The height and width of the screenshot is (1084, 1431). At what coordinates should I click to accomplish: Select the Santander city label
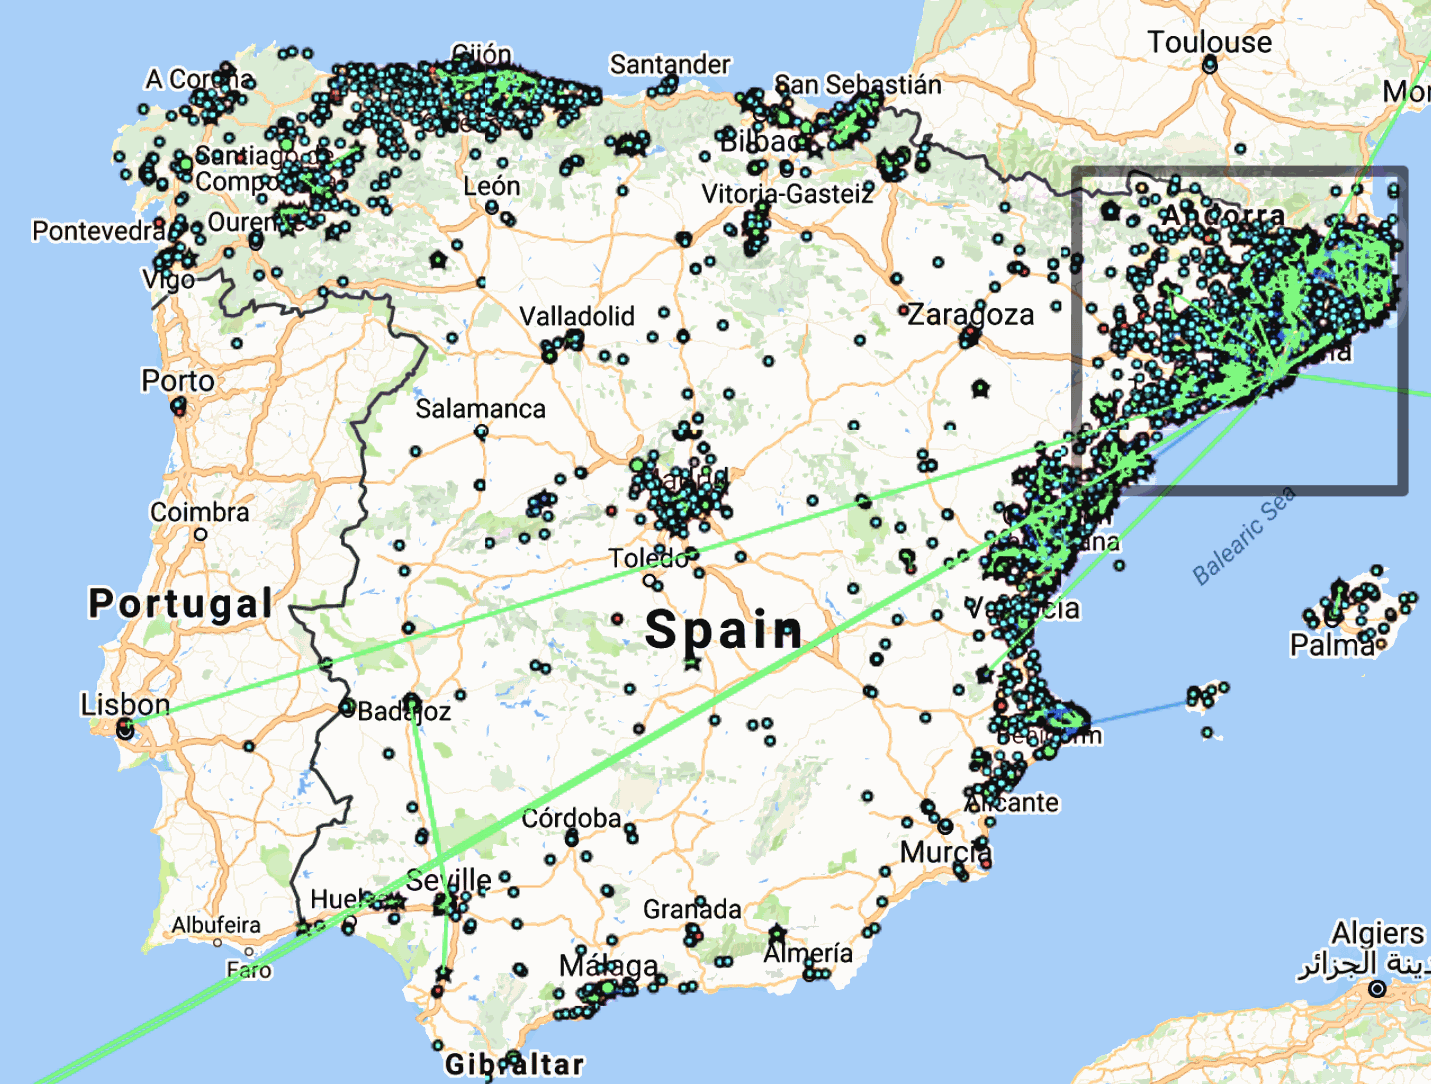(670, 64)
